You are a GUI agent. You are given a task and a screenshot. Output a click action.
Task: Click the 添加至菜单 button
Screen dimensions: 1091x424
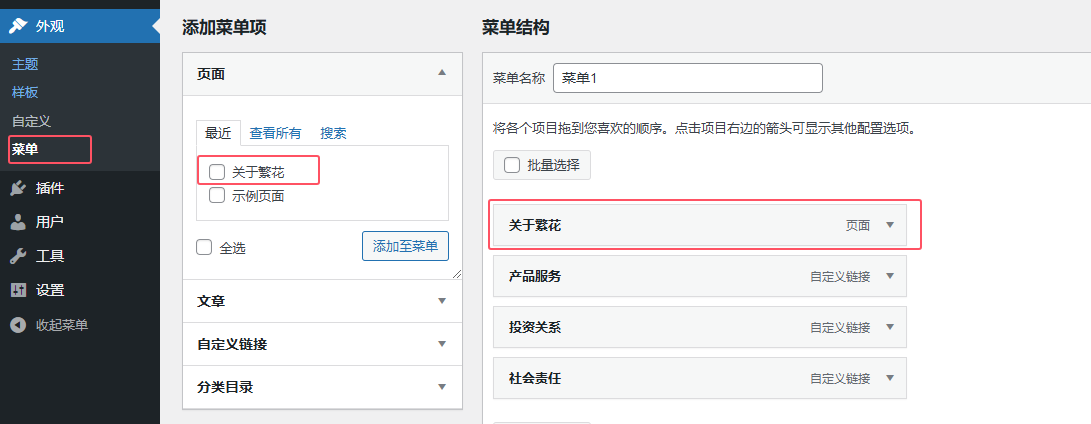click(406, 246)
